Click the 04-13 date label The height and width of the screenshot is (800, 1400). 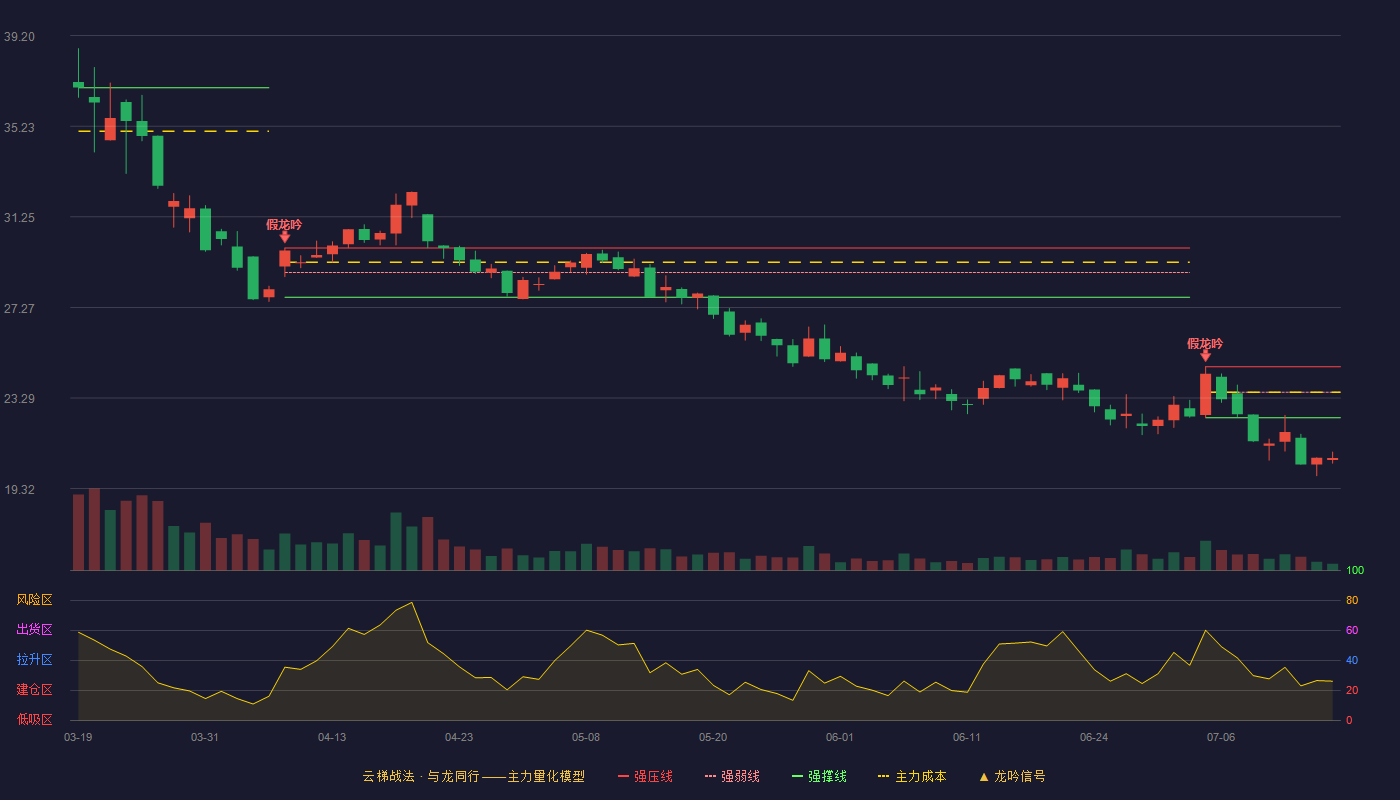(332, 737)
